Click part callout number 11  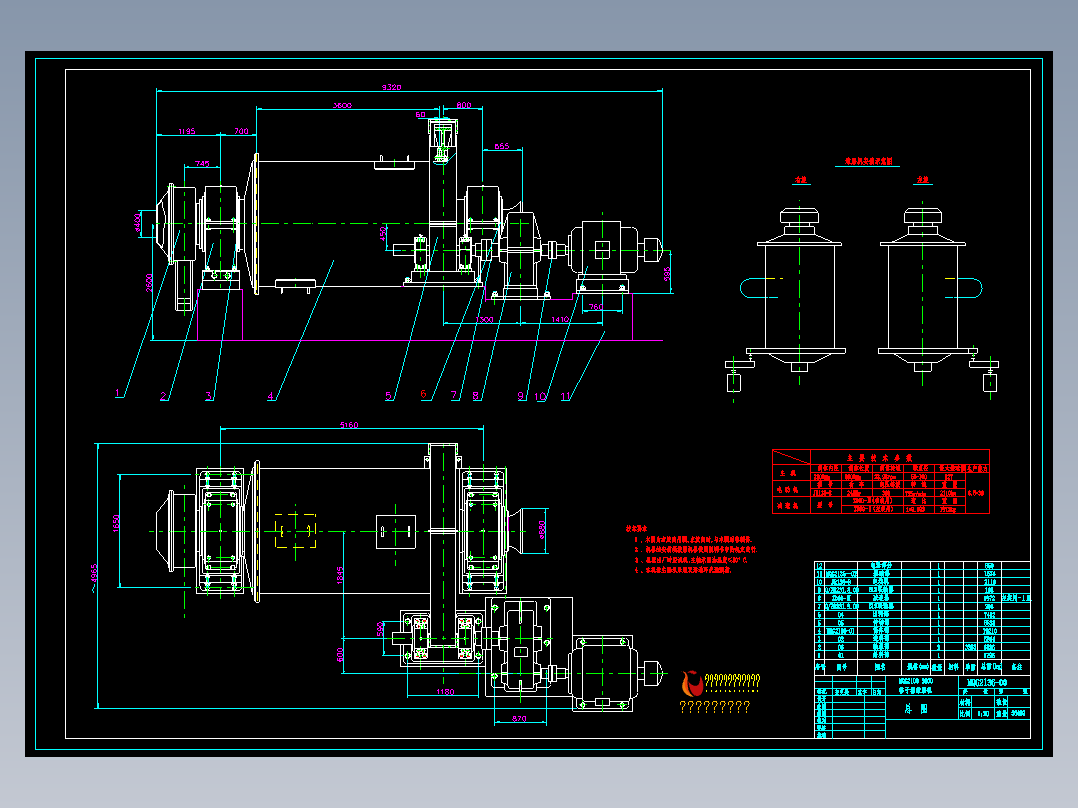point(565,396)
